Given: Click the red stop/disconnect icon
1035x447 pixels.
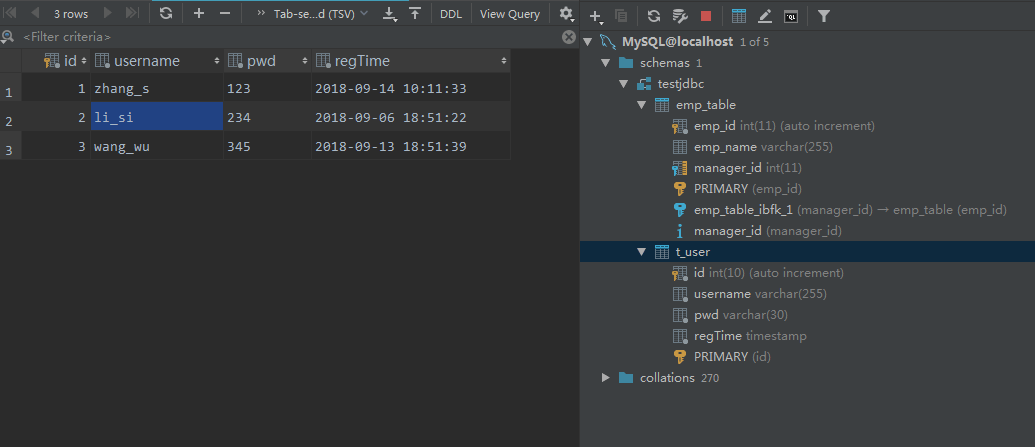Looking at the screenshot, I should [x=706, y=16].
